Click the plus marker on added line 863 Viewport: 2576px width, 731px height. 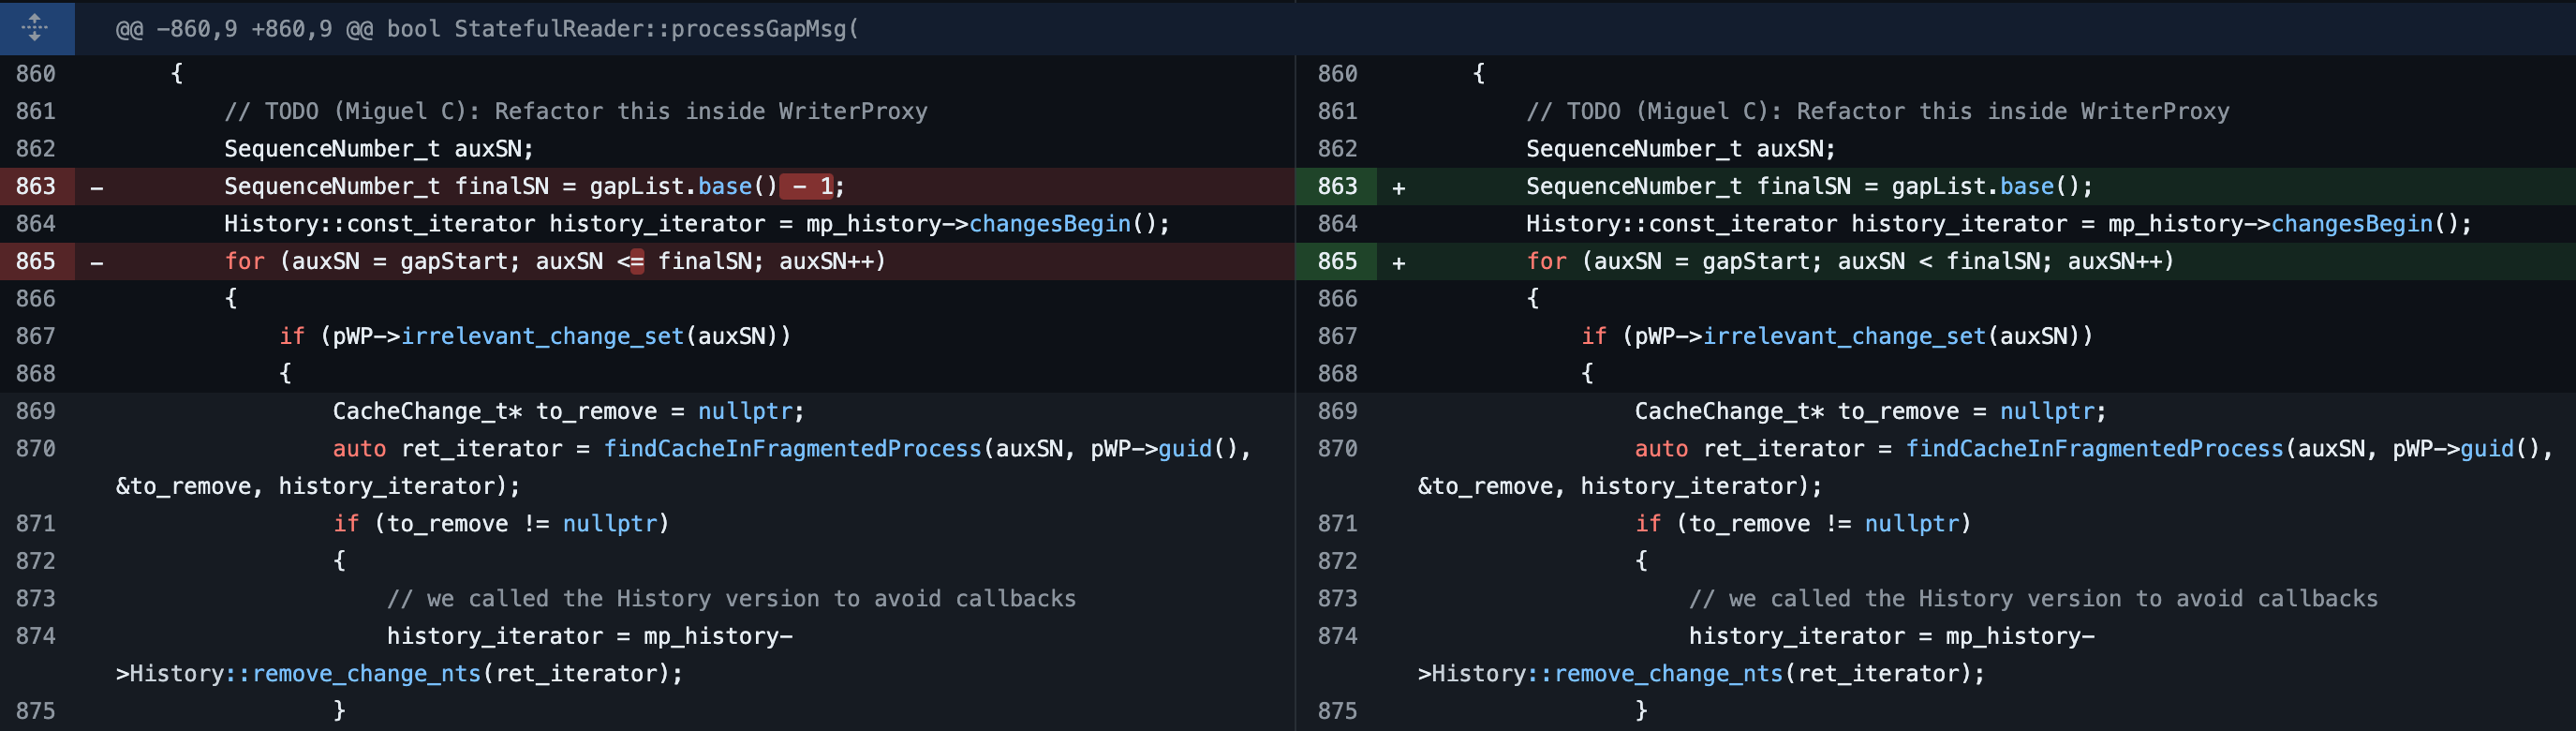point(1398,187)
